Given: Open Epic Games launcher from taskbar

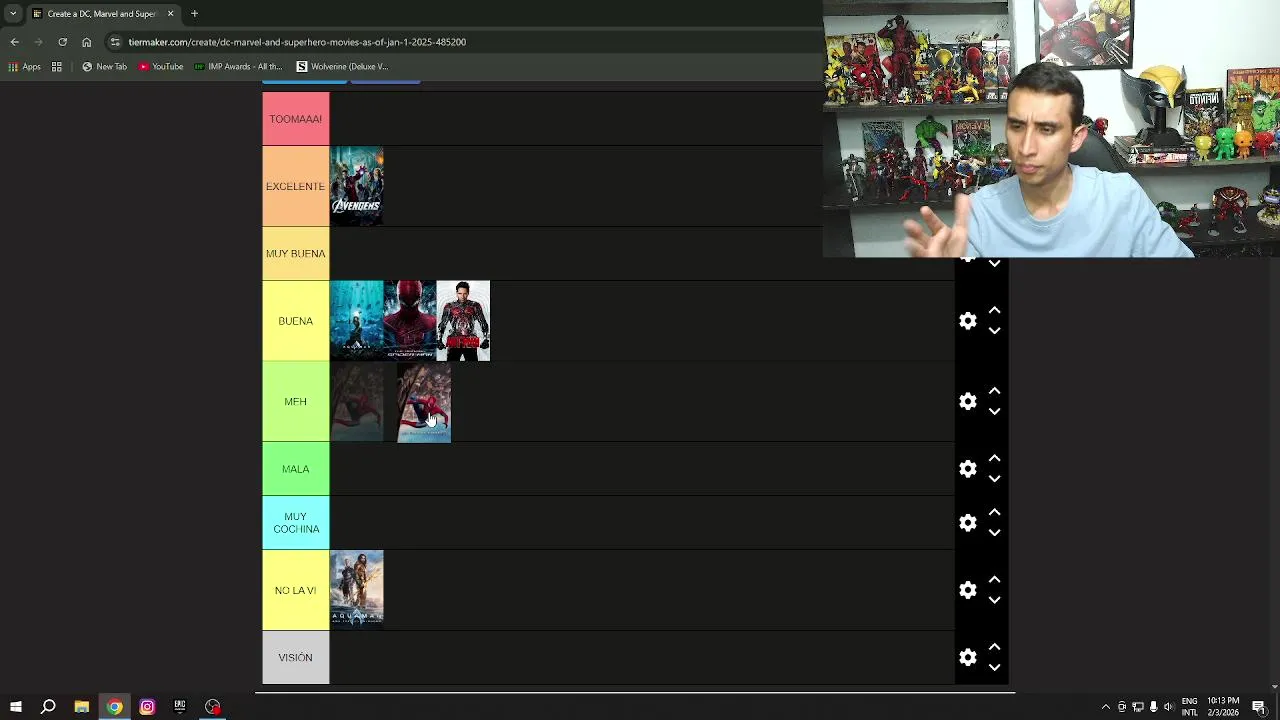Looking at the screenshot, I should point(180,707).
